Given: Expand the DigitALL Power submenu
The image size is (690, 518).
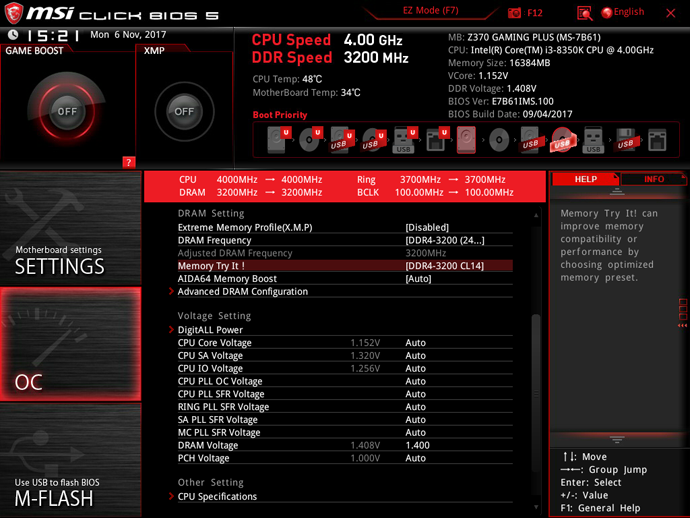Looking at the screenshot, I should tap(210, 330).
